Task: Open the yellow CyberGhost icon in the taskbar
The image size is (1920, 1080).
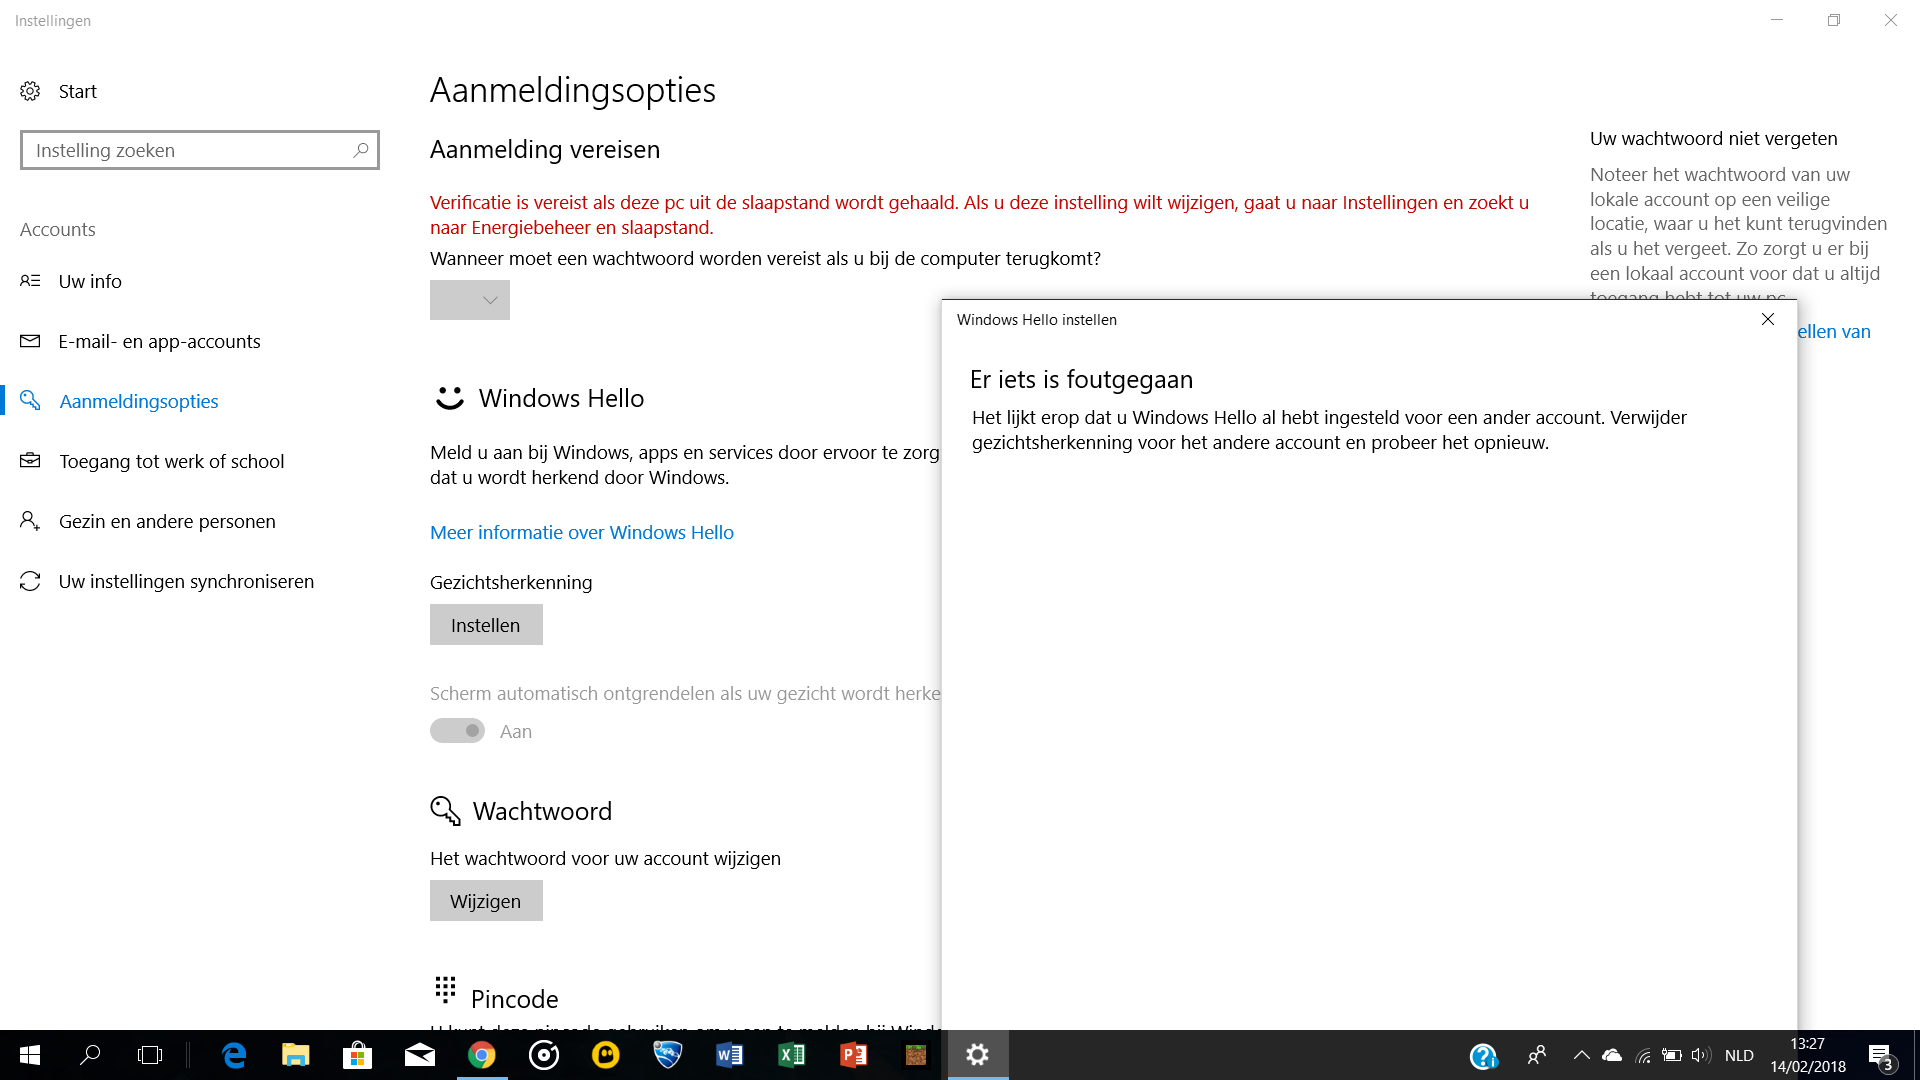Action: pos(606,1055)
